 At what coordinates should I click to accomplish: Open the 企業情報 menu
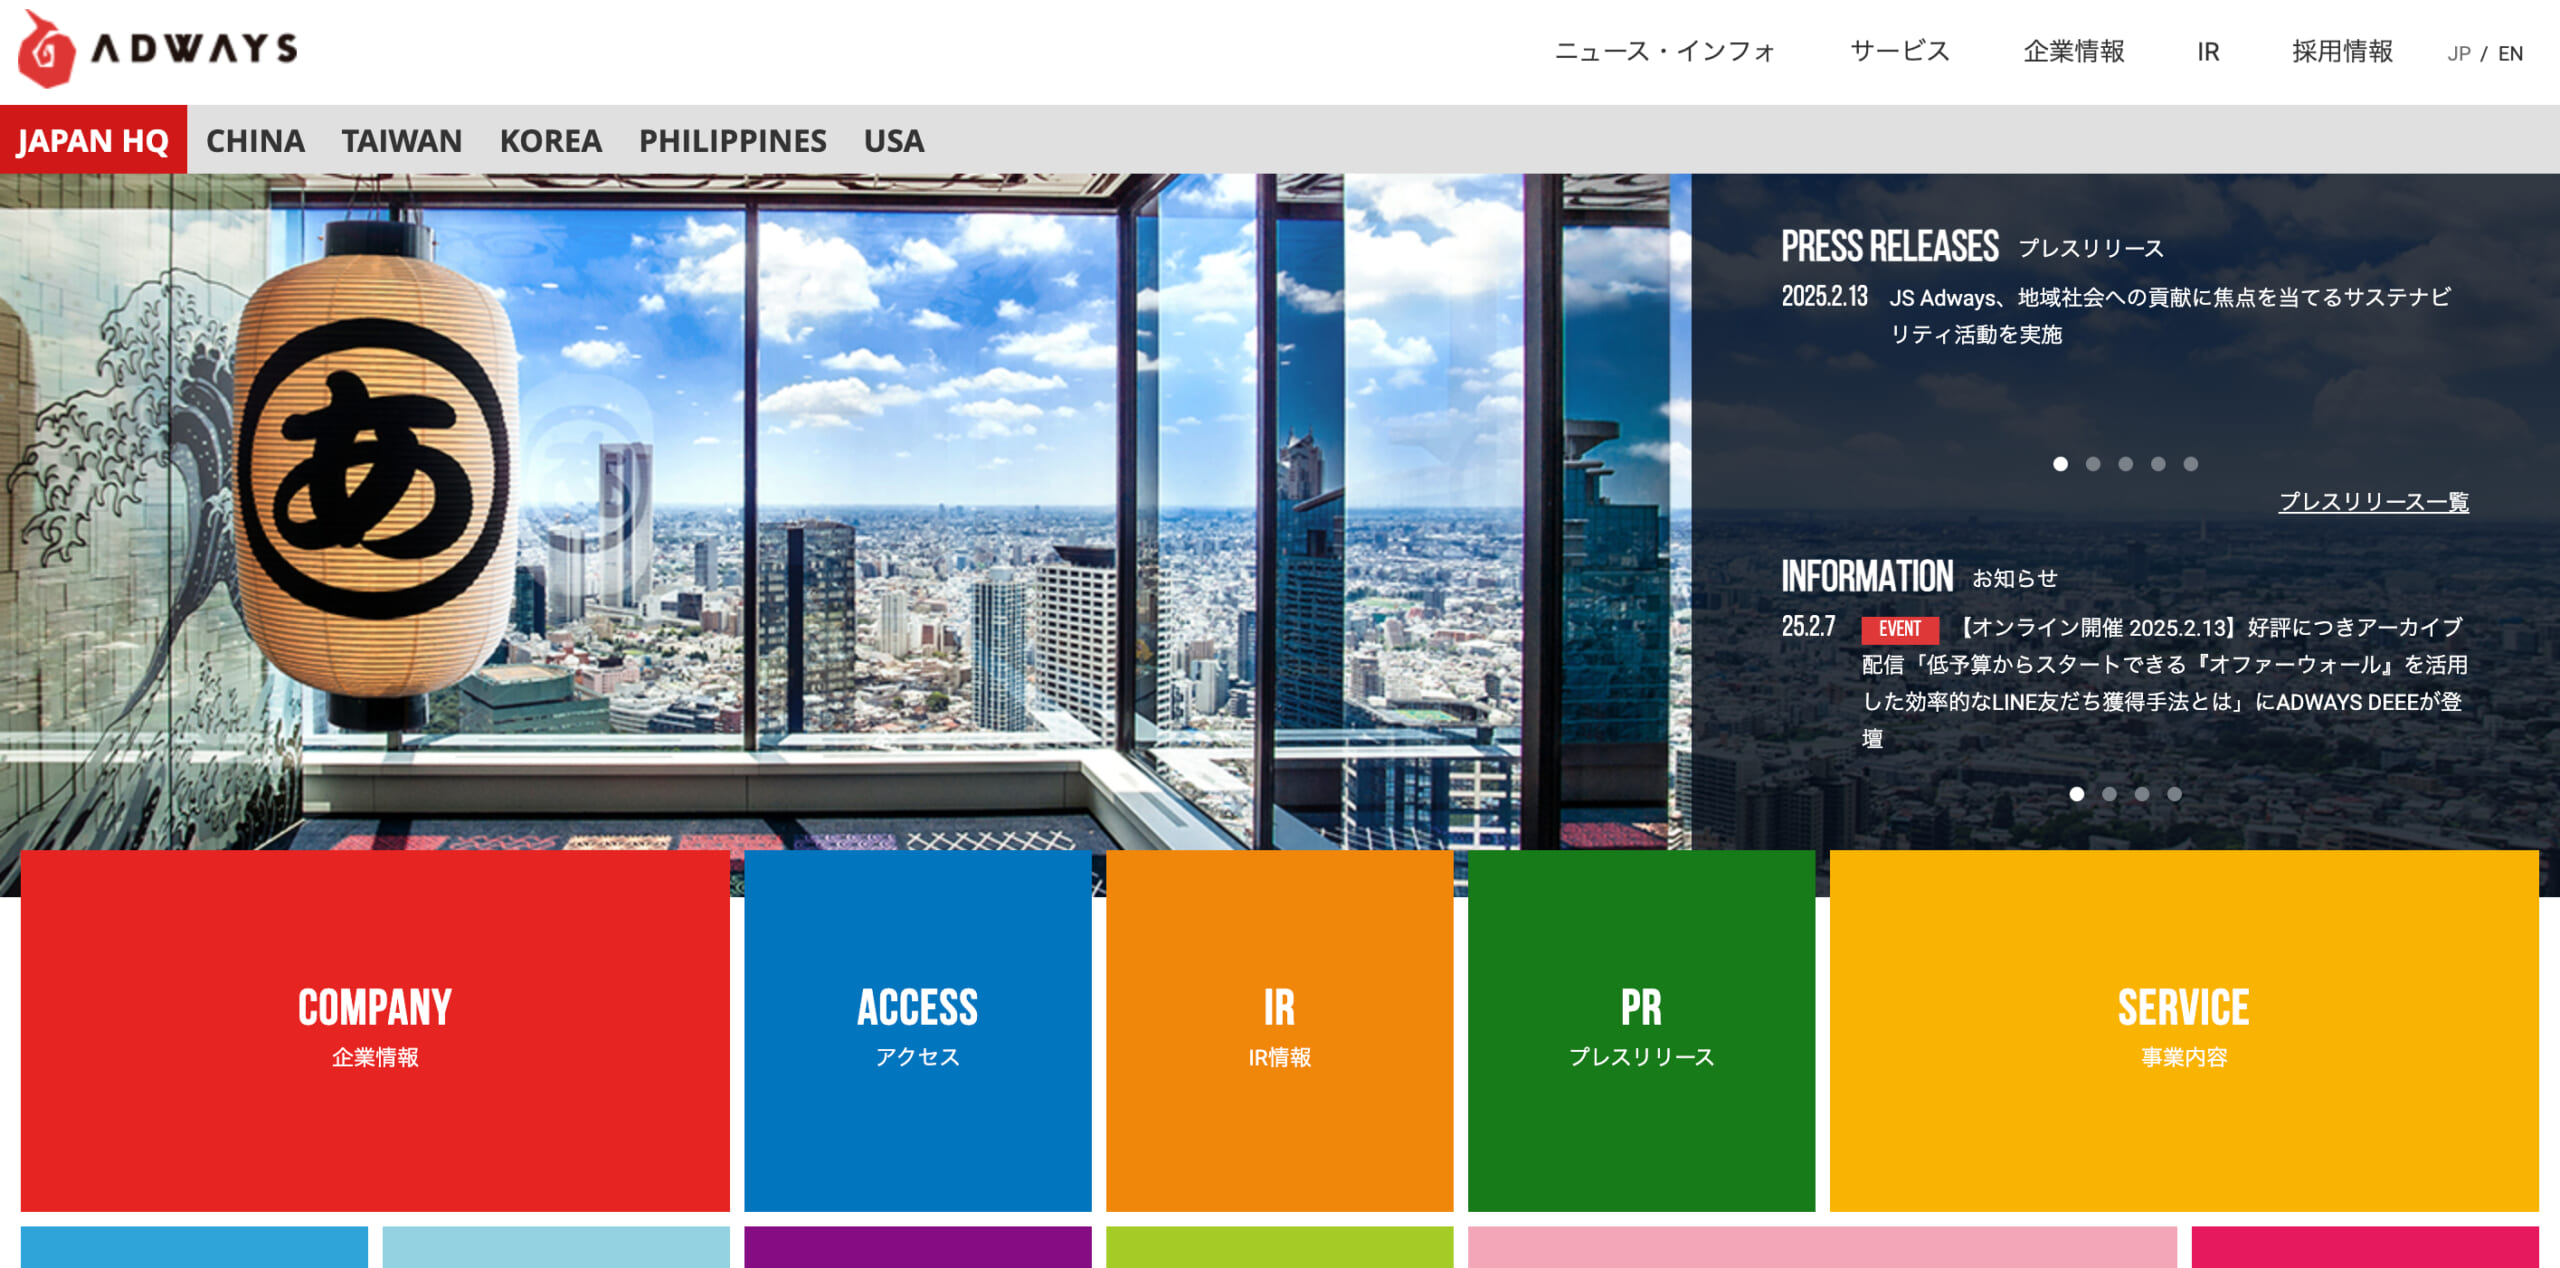pos(2074,52)
